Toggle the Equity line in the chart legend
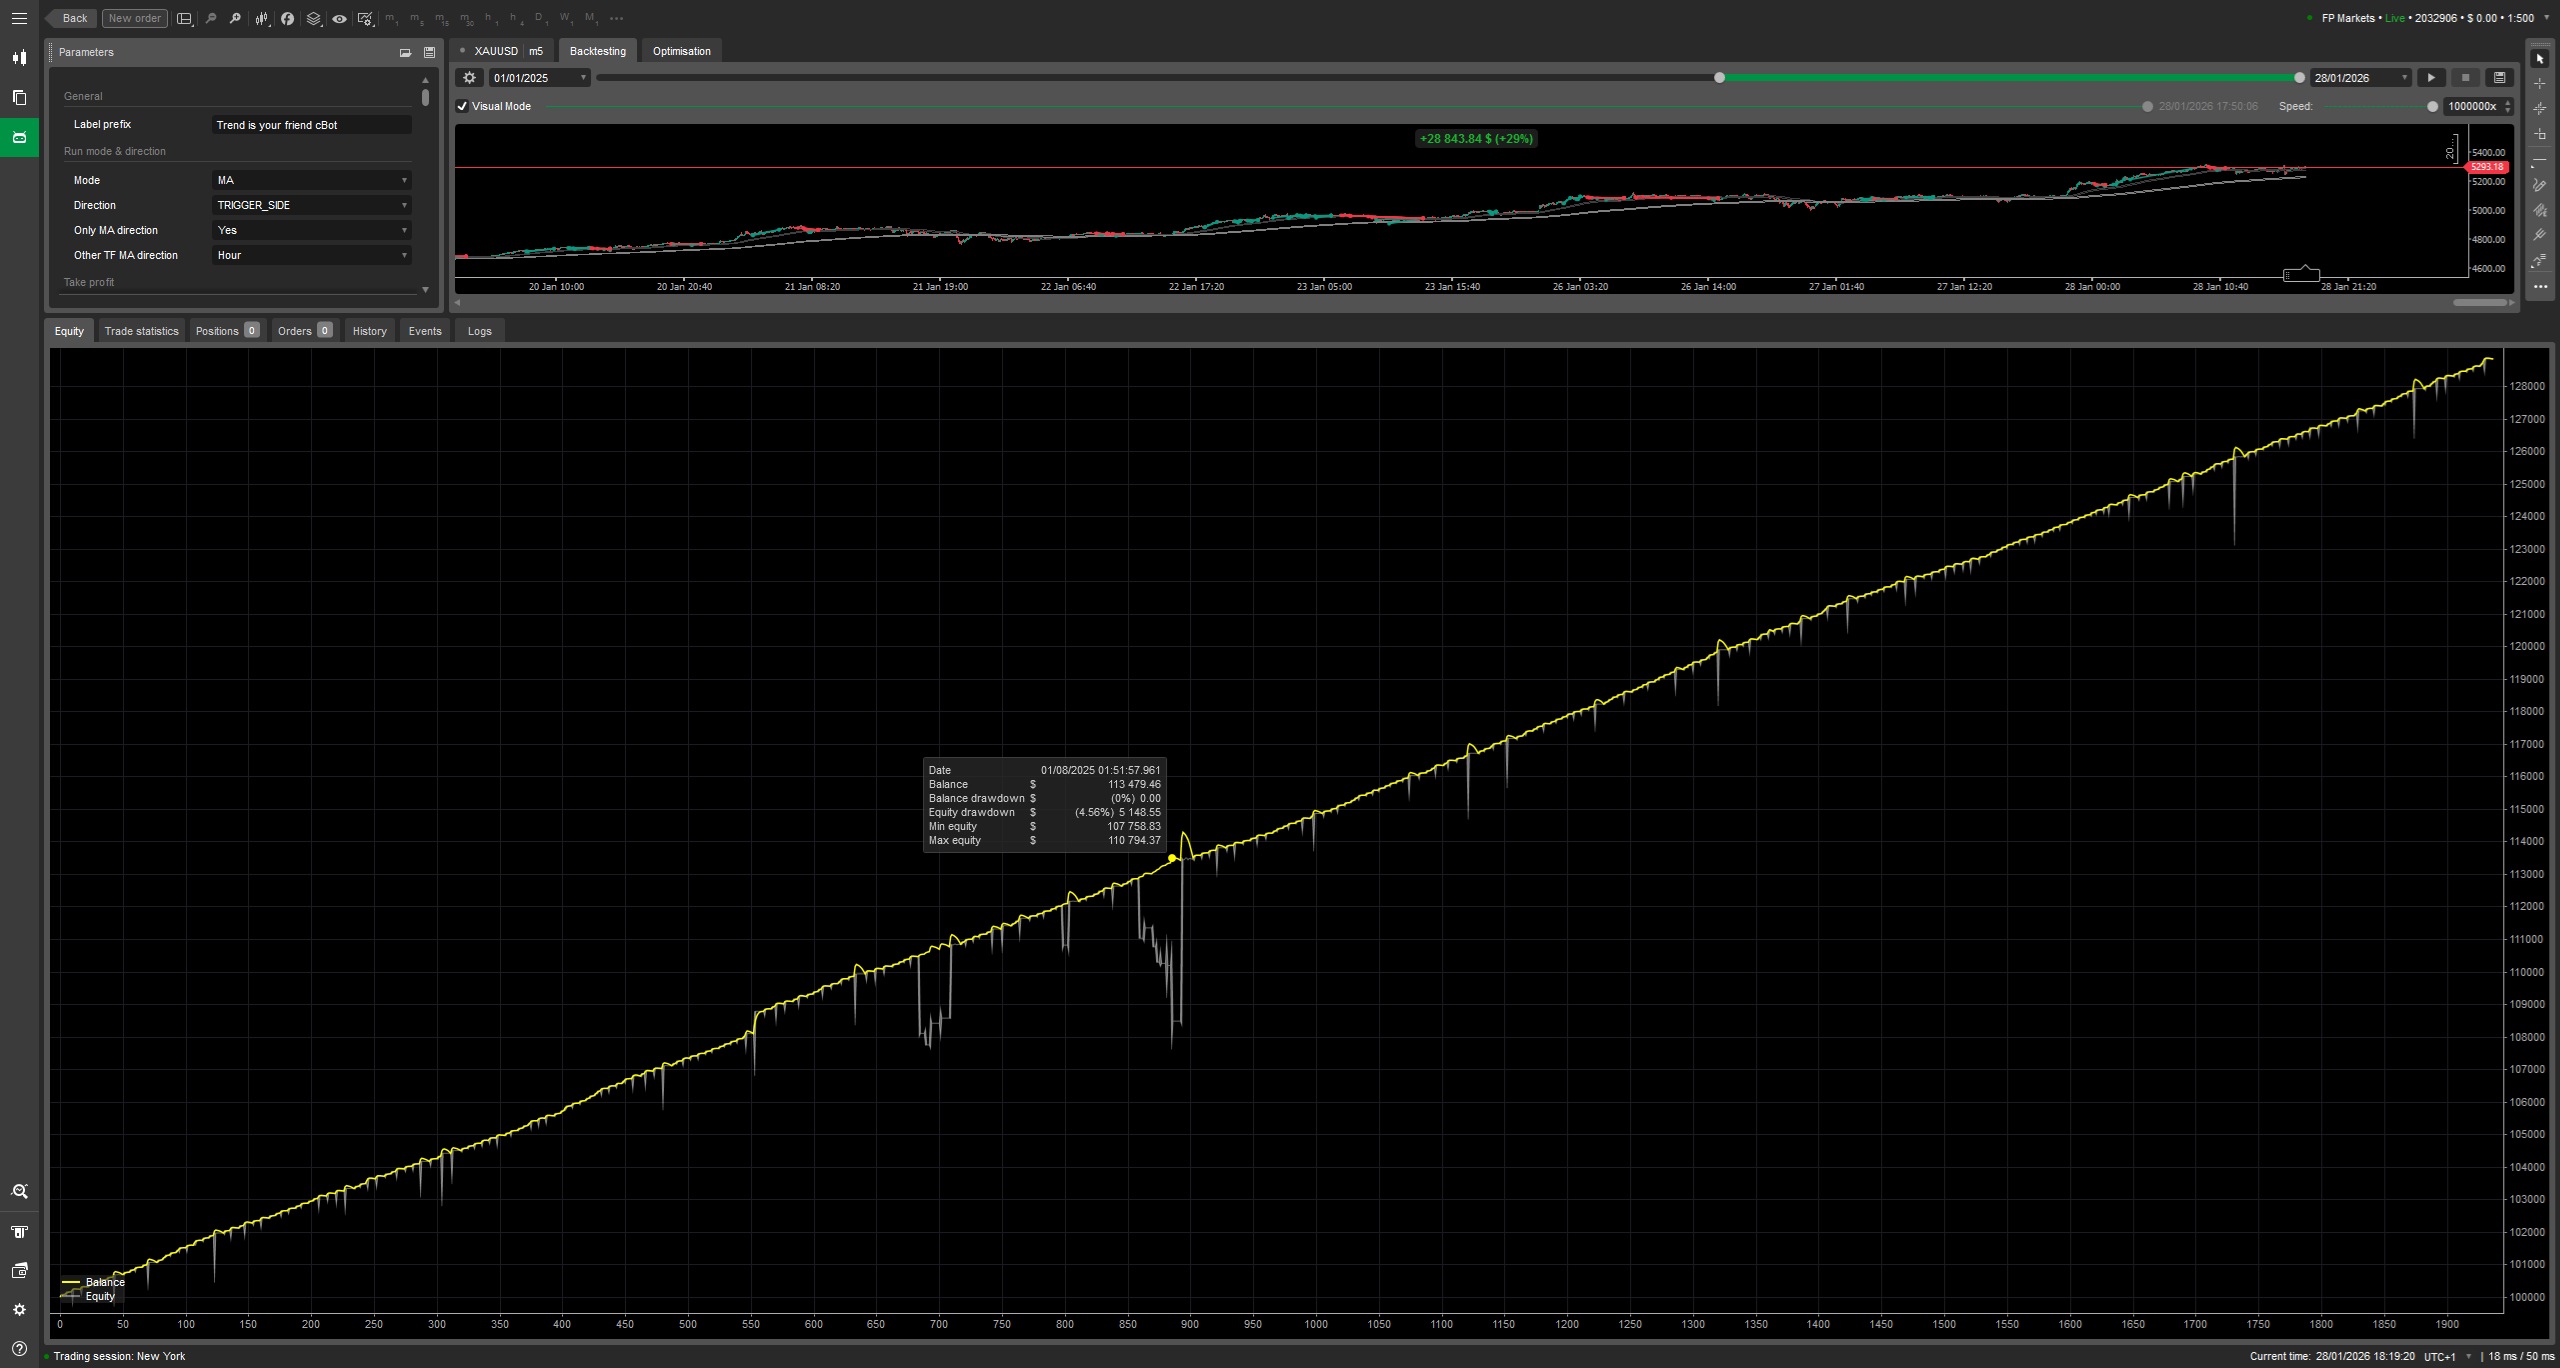The image size is (2560, 1368). 100,1296
